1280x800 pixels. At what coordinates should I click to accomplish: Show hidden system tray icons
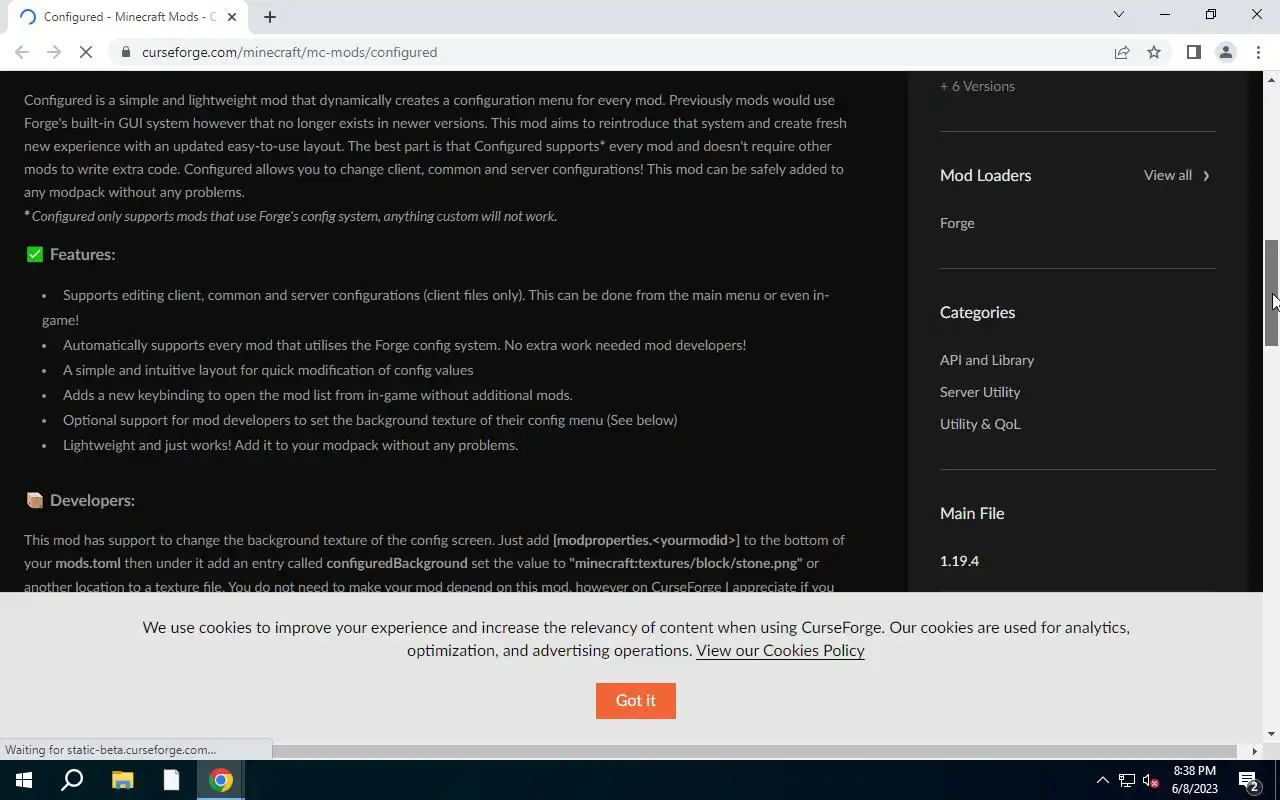(1103, 780)
